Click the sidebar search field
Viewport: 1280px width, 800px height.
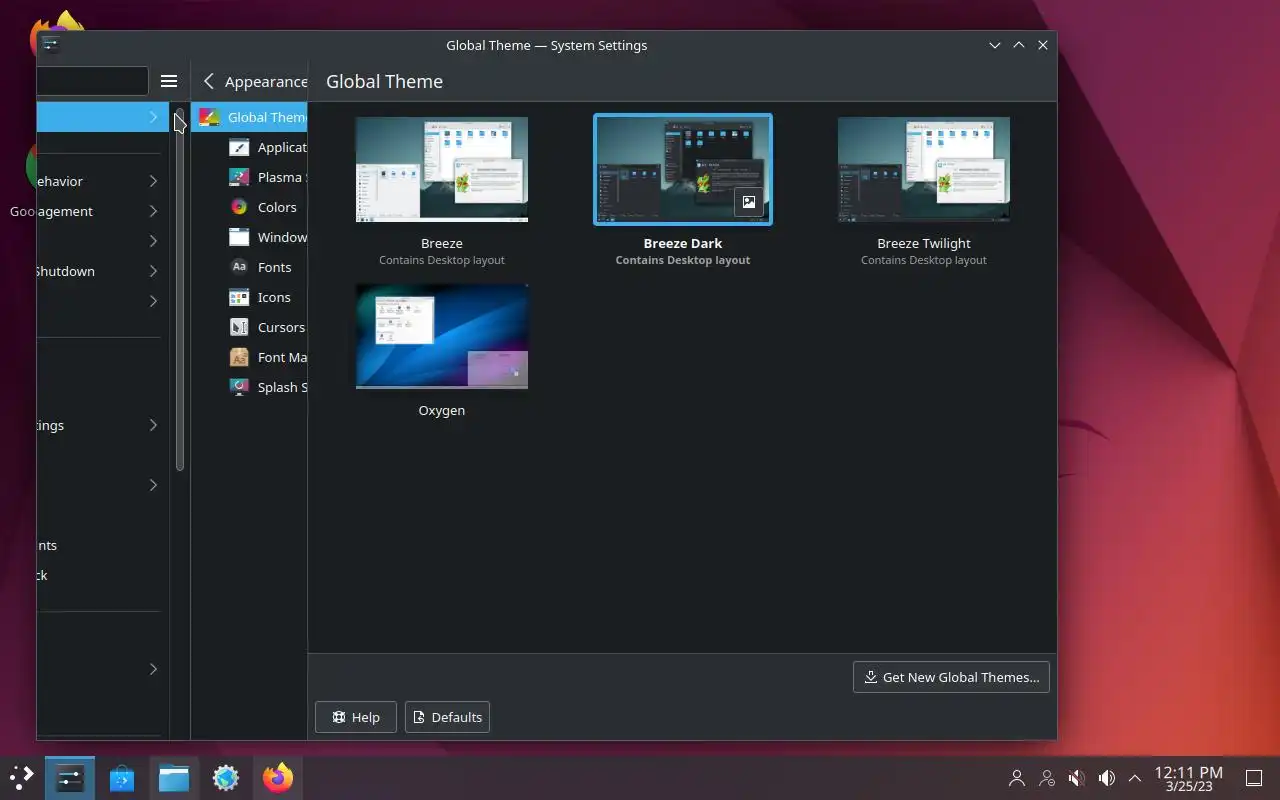point(92,81)
